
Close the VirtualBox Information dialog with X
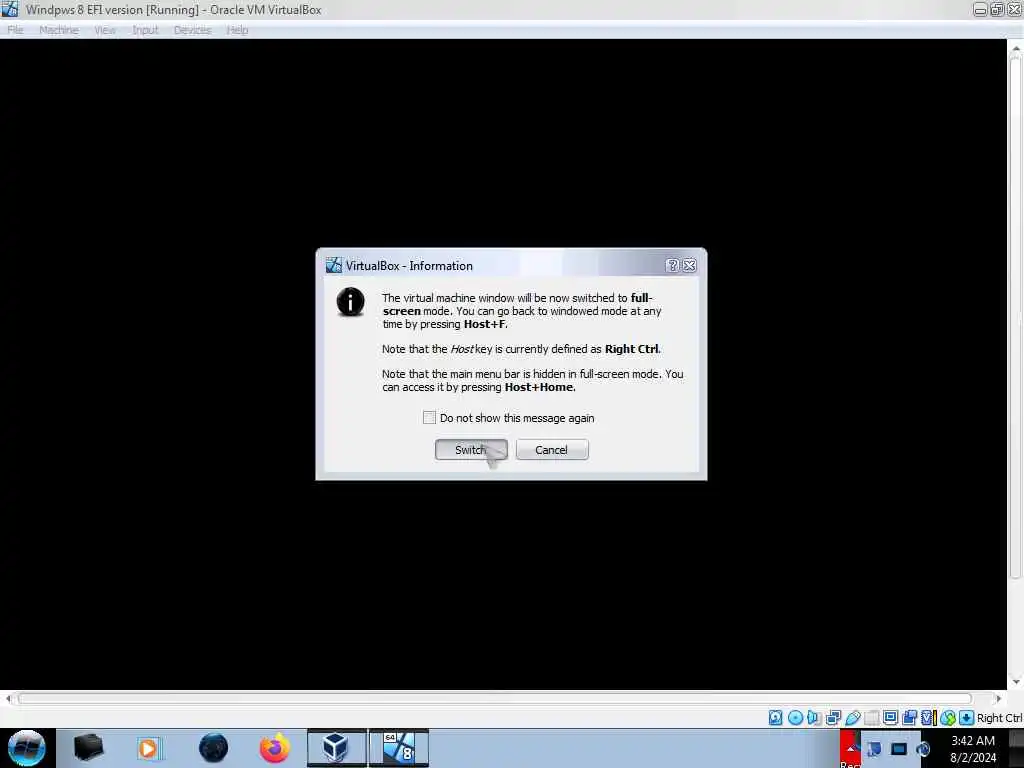click(x=689, y=265)
